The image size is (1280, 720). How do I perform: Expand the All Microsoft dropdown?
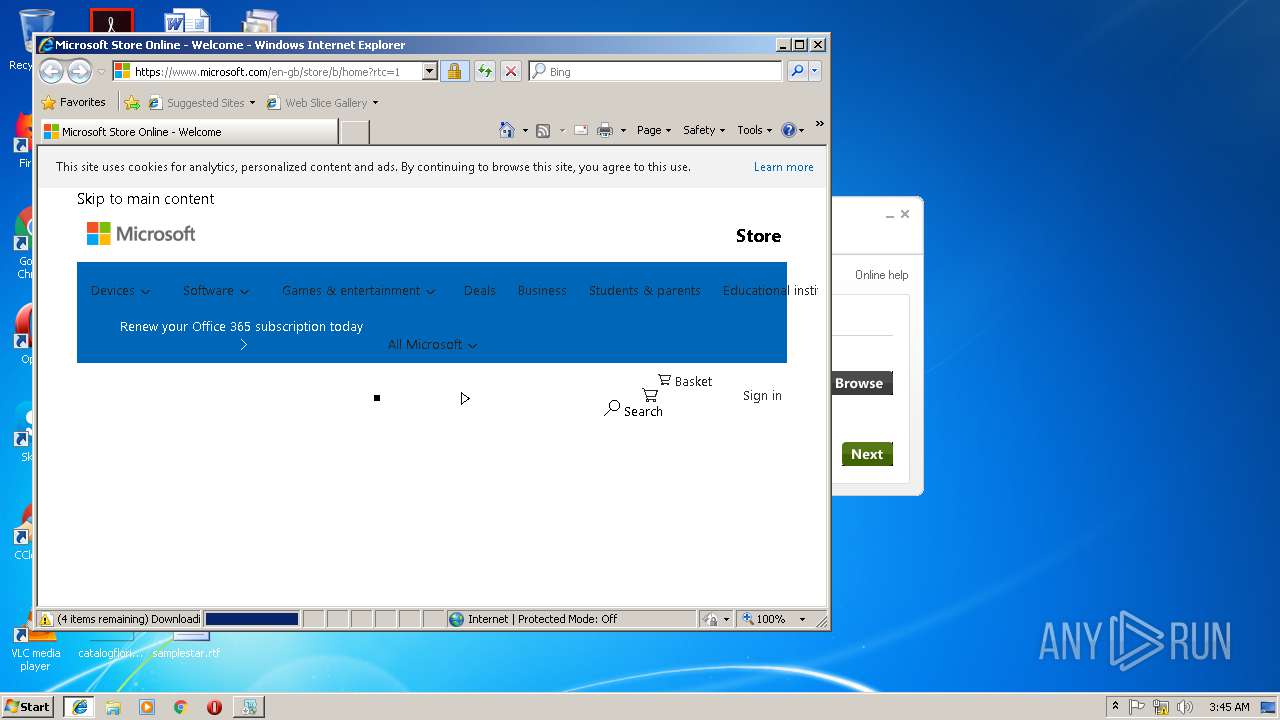coord(432,345)
